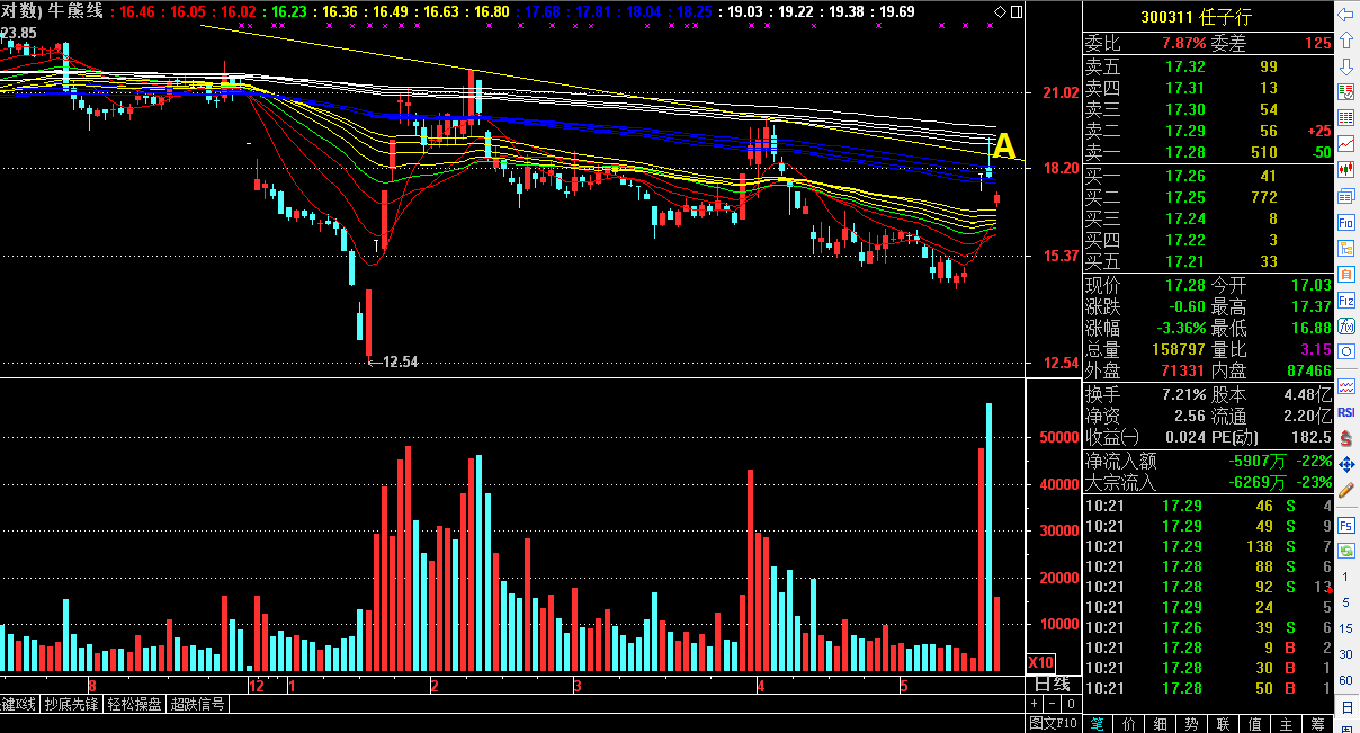Click the 卖五 price 17.32
This screenshot has width=1360, height=733.
[x=1185, y=67]
